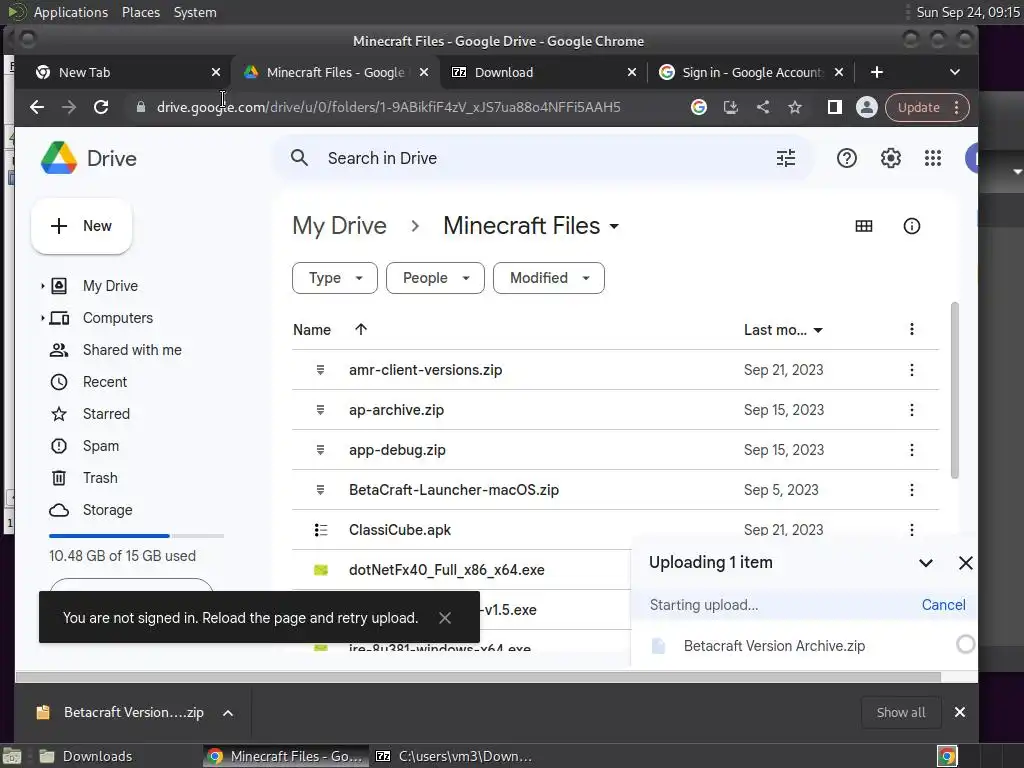1024x768 pixels.
Task: Open the Drive help question mark icon
Action: [846, 158]
